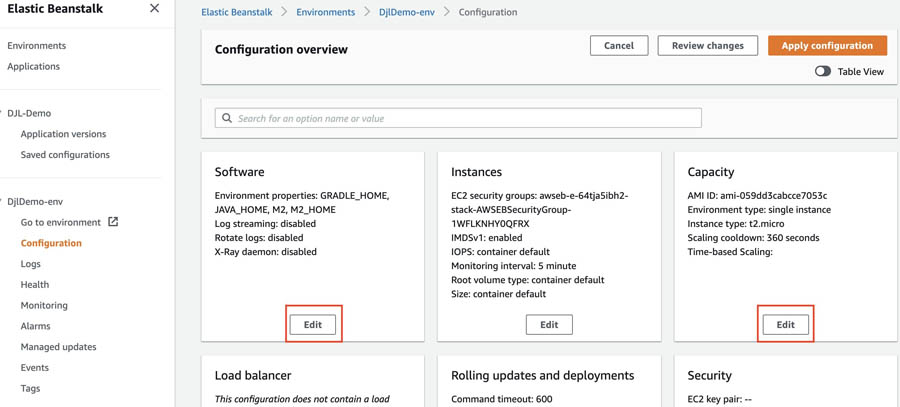
Task: Click the search magnifier icon
Action: [227, 118]
